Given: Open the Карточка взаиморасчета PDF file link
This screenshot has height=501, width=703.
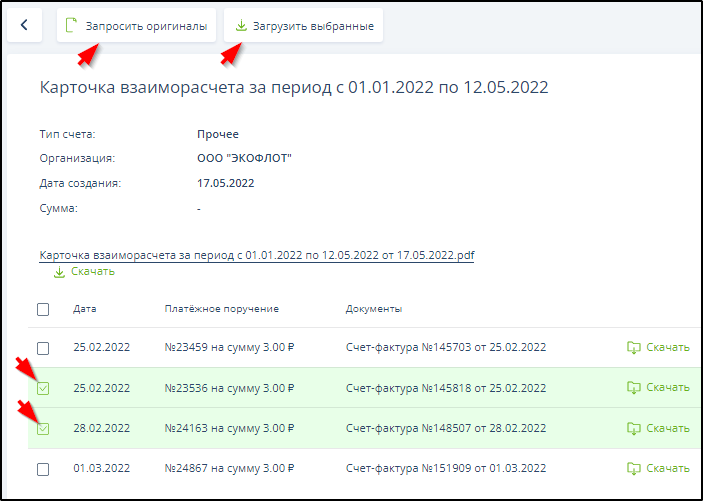Looking at the screenshot, I should point(256,255).
